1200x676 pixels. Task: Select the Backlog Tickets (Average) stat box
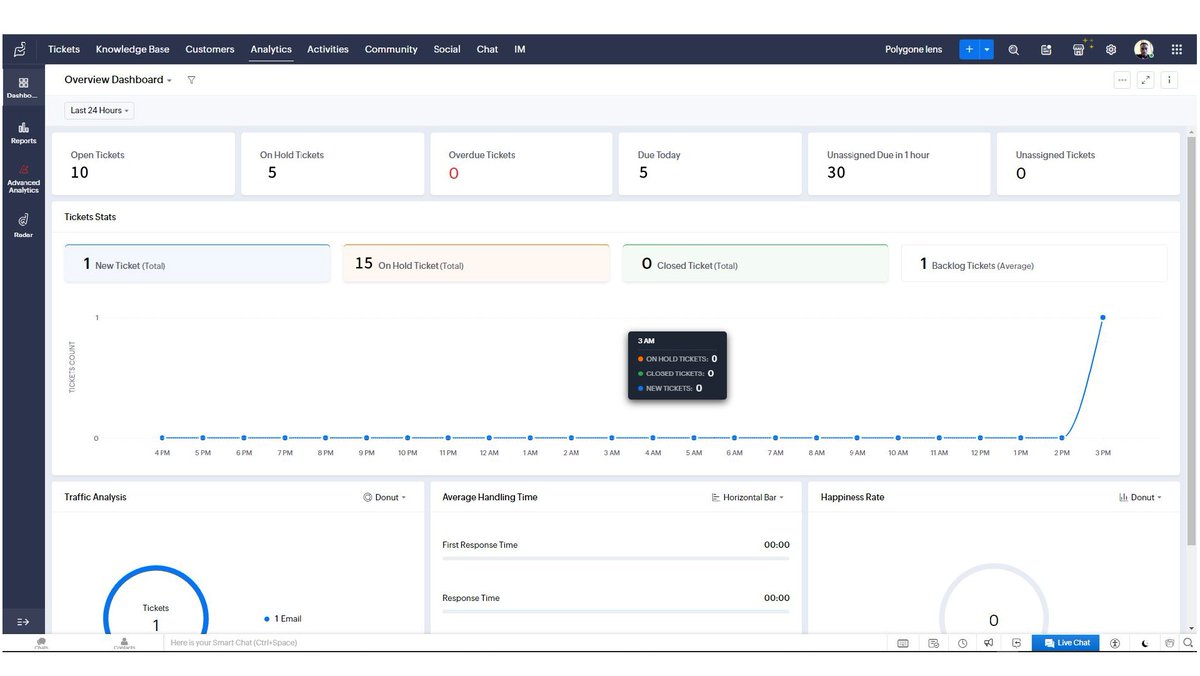[1034, 263]
